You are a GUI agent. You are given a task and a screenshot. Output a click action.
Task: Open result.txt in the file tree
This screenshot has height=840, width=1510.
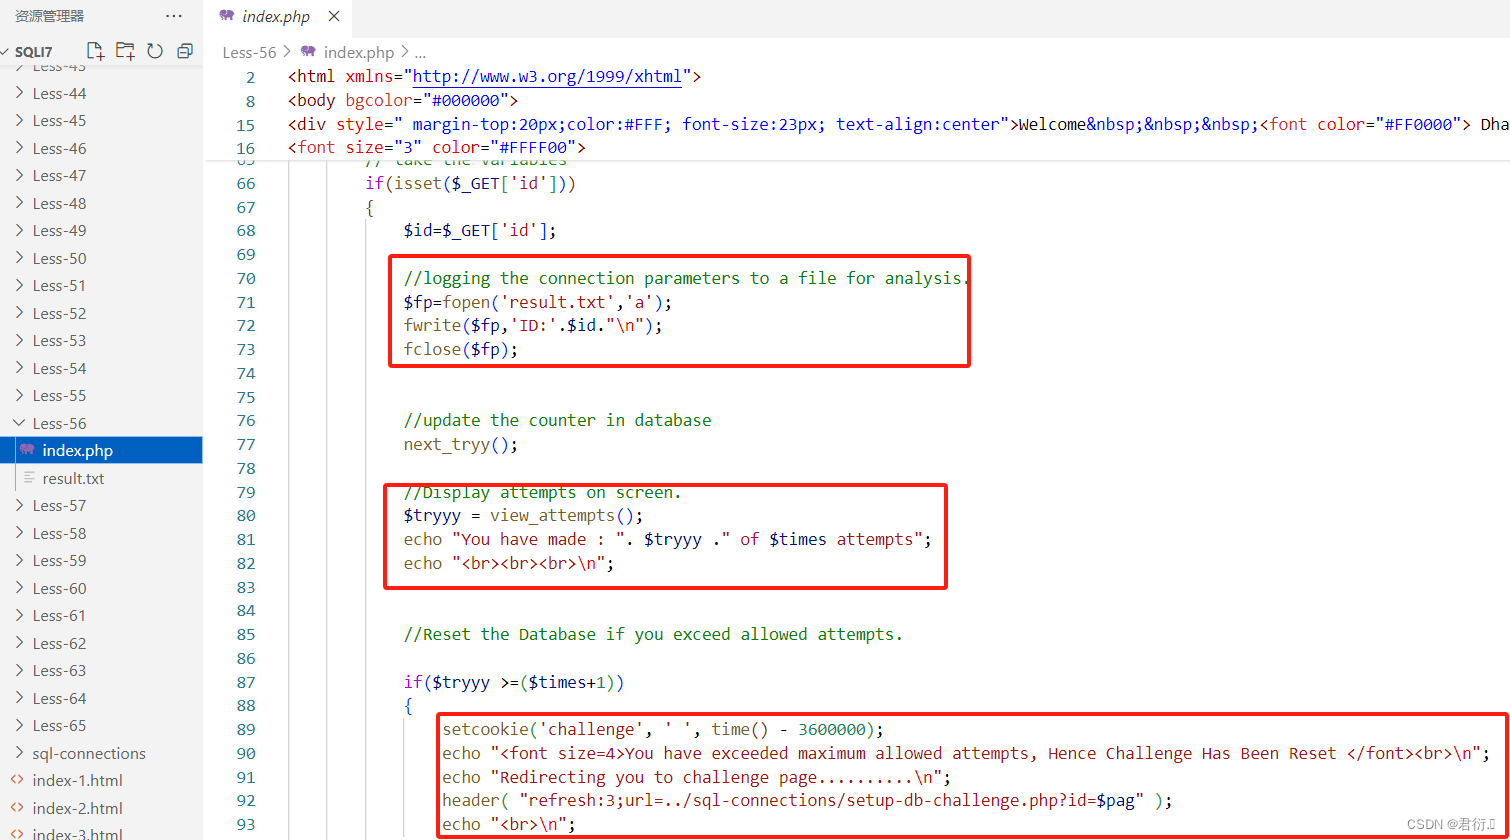(101, 478)
